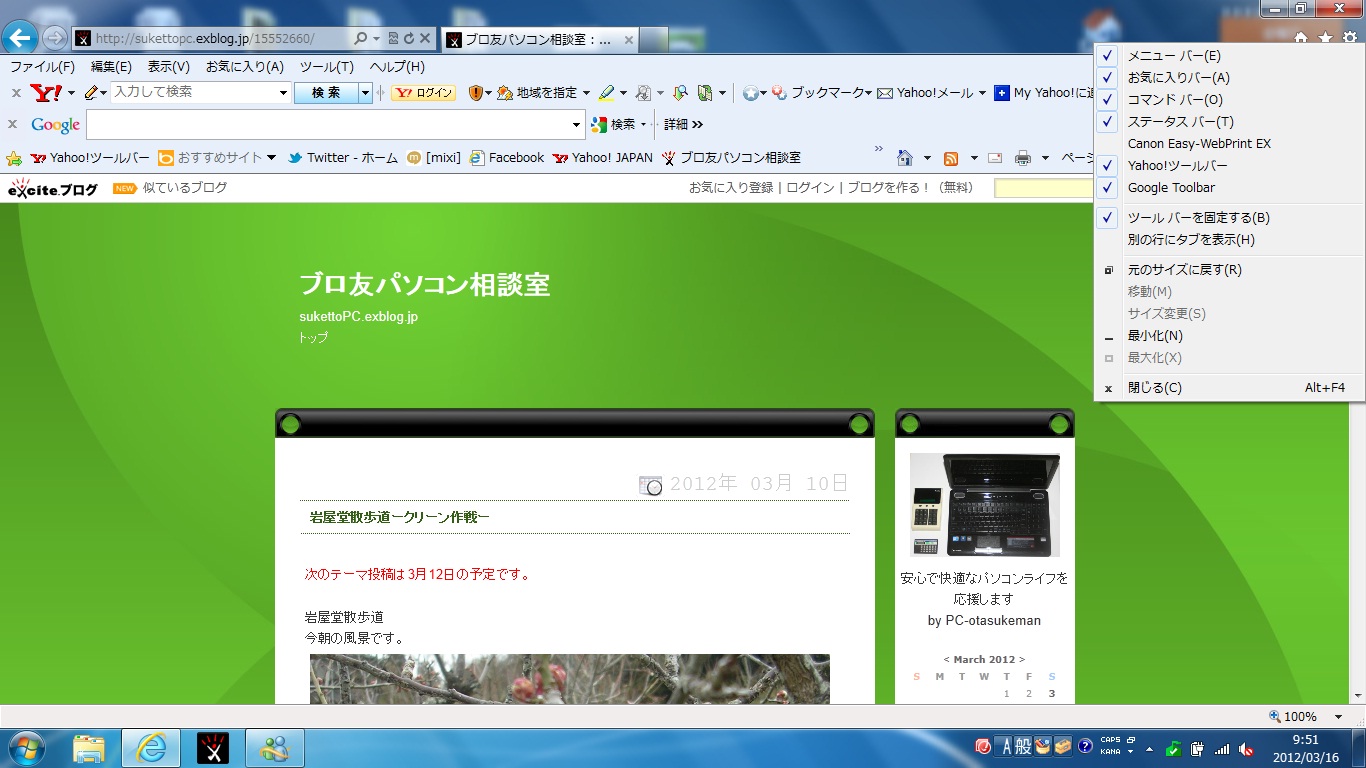Click the muted speaker icon in system tray

click(x=1246, y=748)
